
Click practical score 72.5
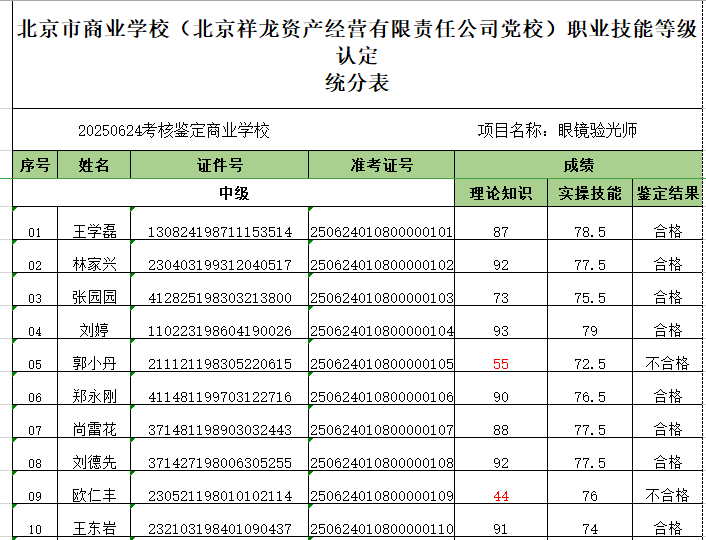(590, 364)
